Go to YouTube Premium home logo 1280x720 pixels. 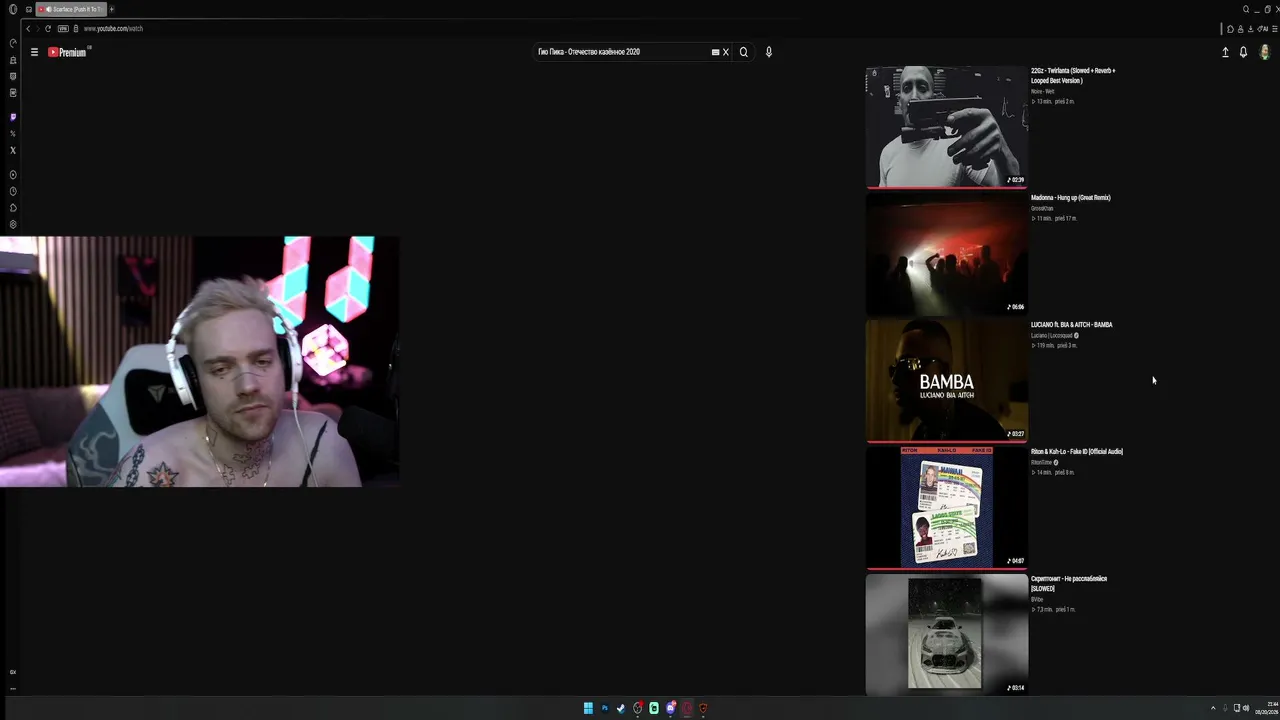pyautogui.click(x=69, y=52)
